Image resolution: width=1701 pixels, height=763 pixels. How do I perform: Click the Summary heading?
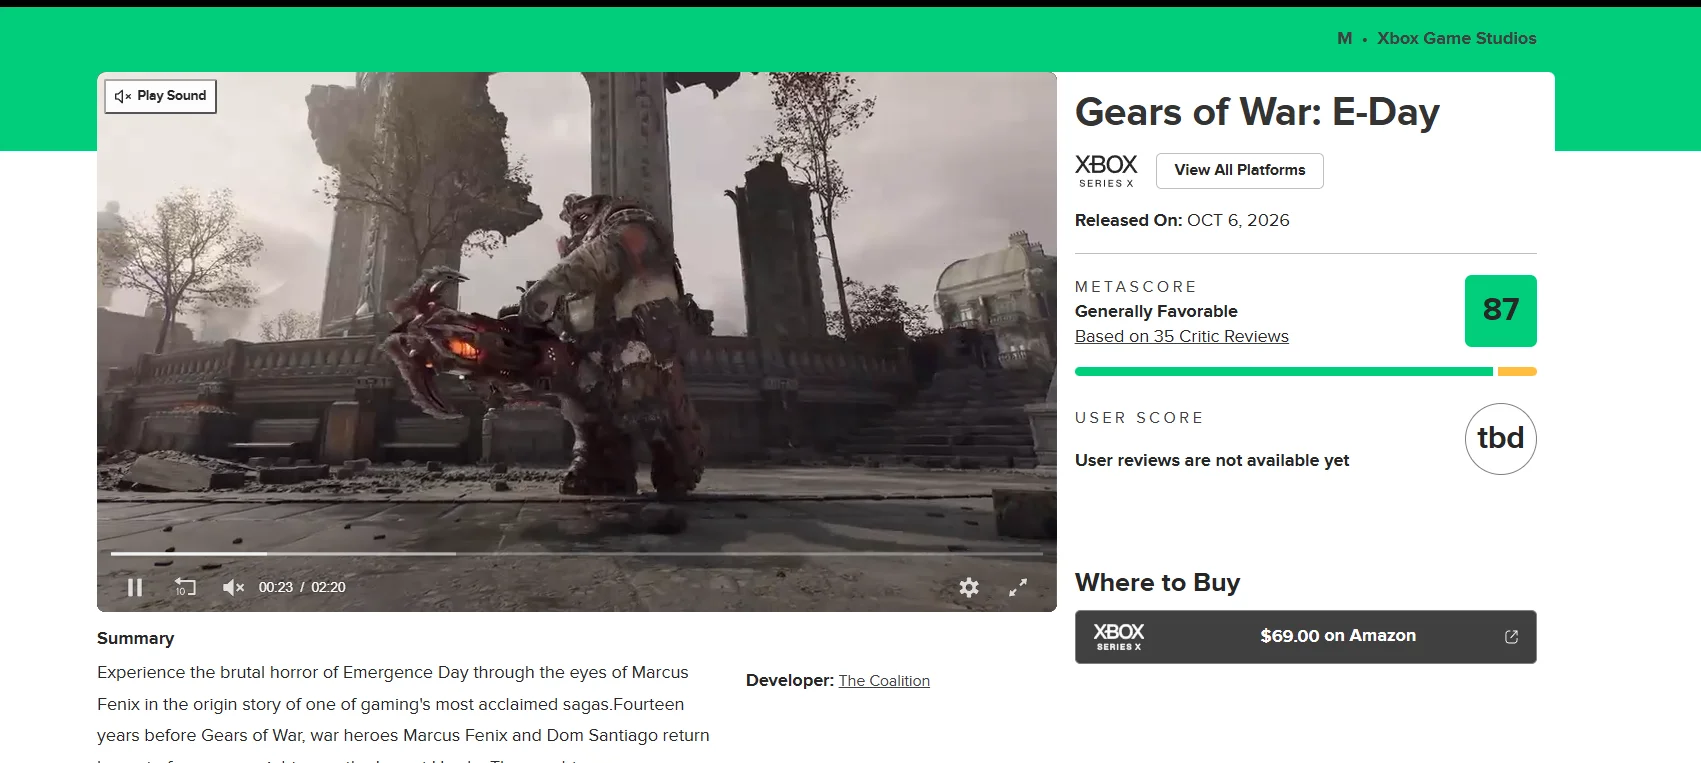[135, 638]
